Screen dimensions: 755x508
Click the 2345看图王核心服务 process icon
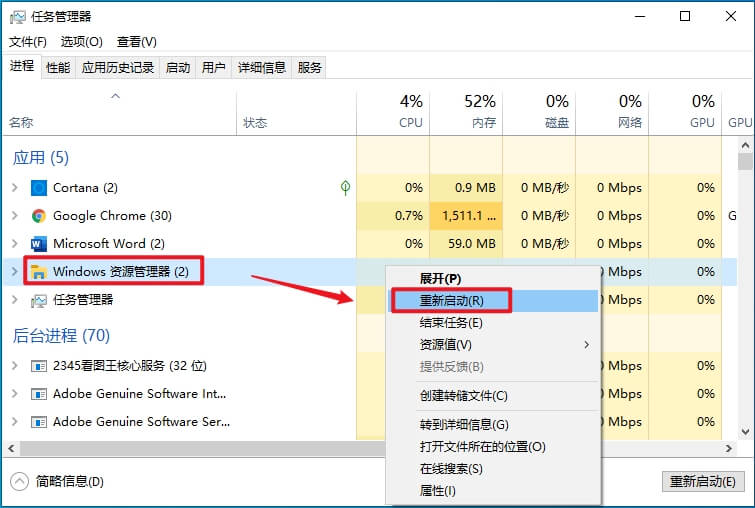[x=39, y=366]
